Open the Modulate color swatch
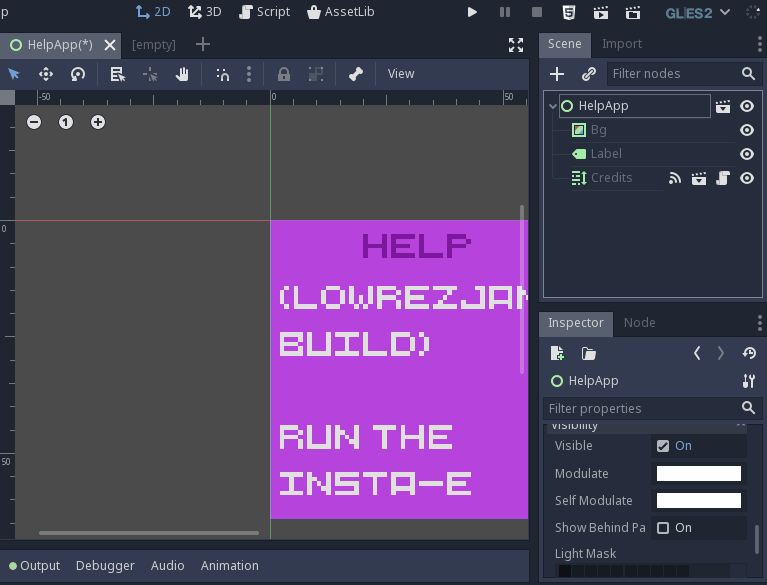Image resolution: width=767 pixels, height=585 pixels. coord(699,473)
